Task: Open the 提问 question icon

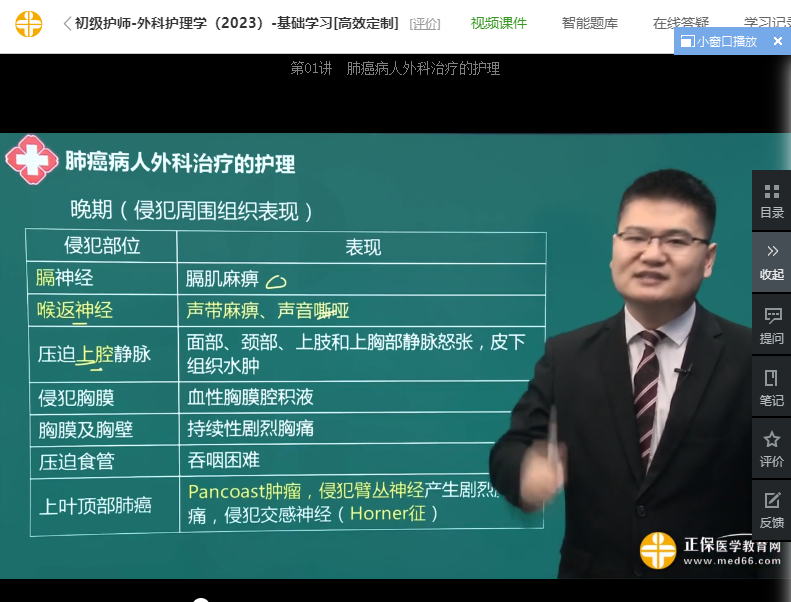Action: tap(771, 325)
